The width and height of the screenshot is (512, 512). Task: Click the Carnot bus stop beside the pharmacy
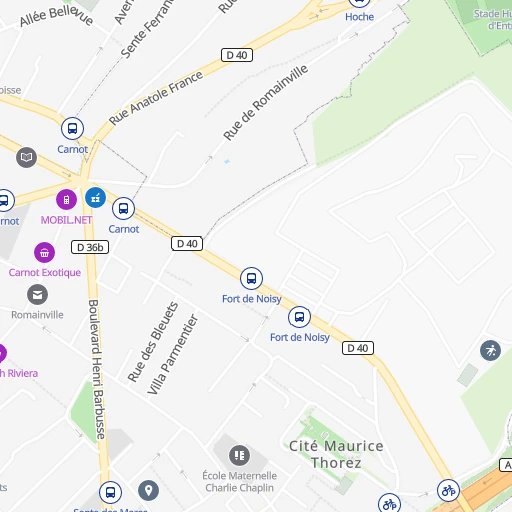tap(123, 209)
